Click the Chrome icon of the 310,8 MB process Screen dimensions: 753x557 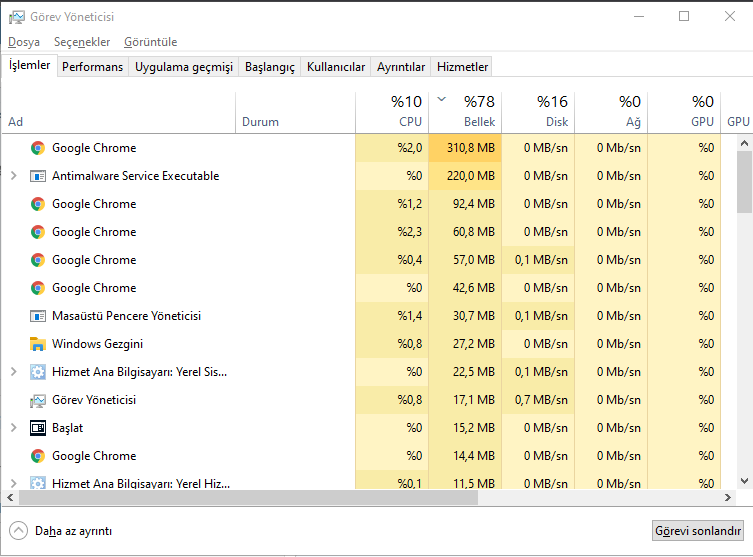coord(38,148)
